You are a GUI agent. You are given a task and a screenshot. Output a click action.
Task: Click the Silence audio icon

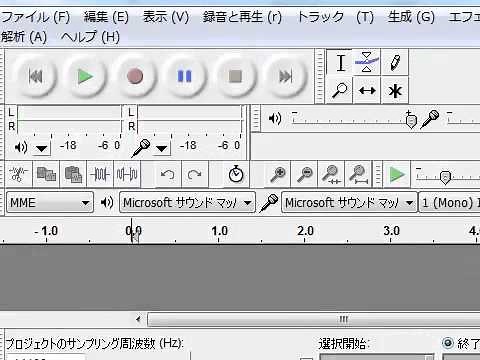(127, 174)
